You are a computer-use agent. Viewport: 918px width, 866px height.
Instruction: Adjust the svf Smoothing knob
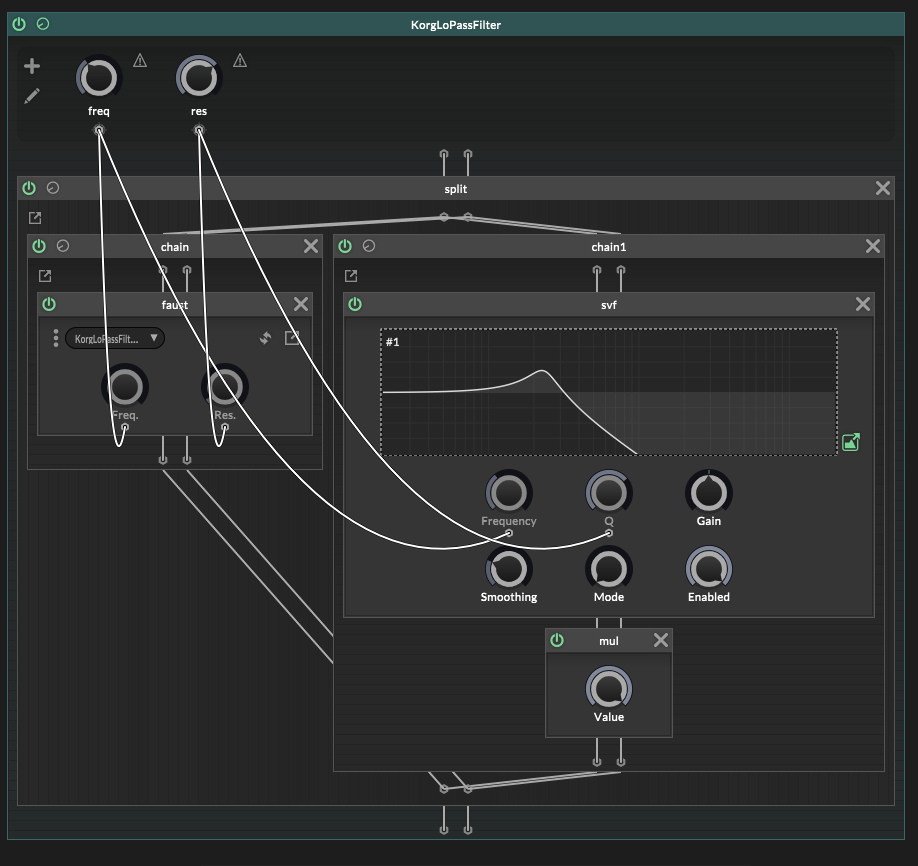[x=509, y=569]
